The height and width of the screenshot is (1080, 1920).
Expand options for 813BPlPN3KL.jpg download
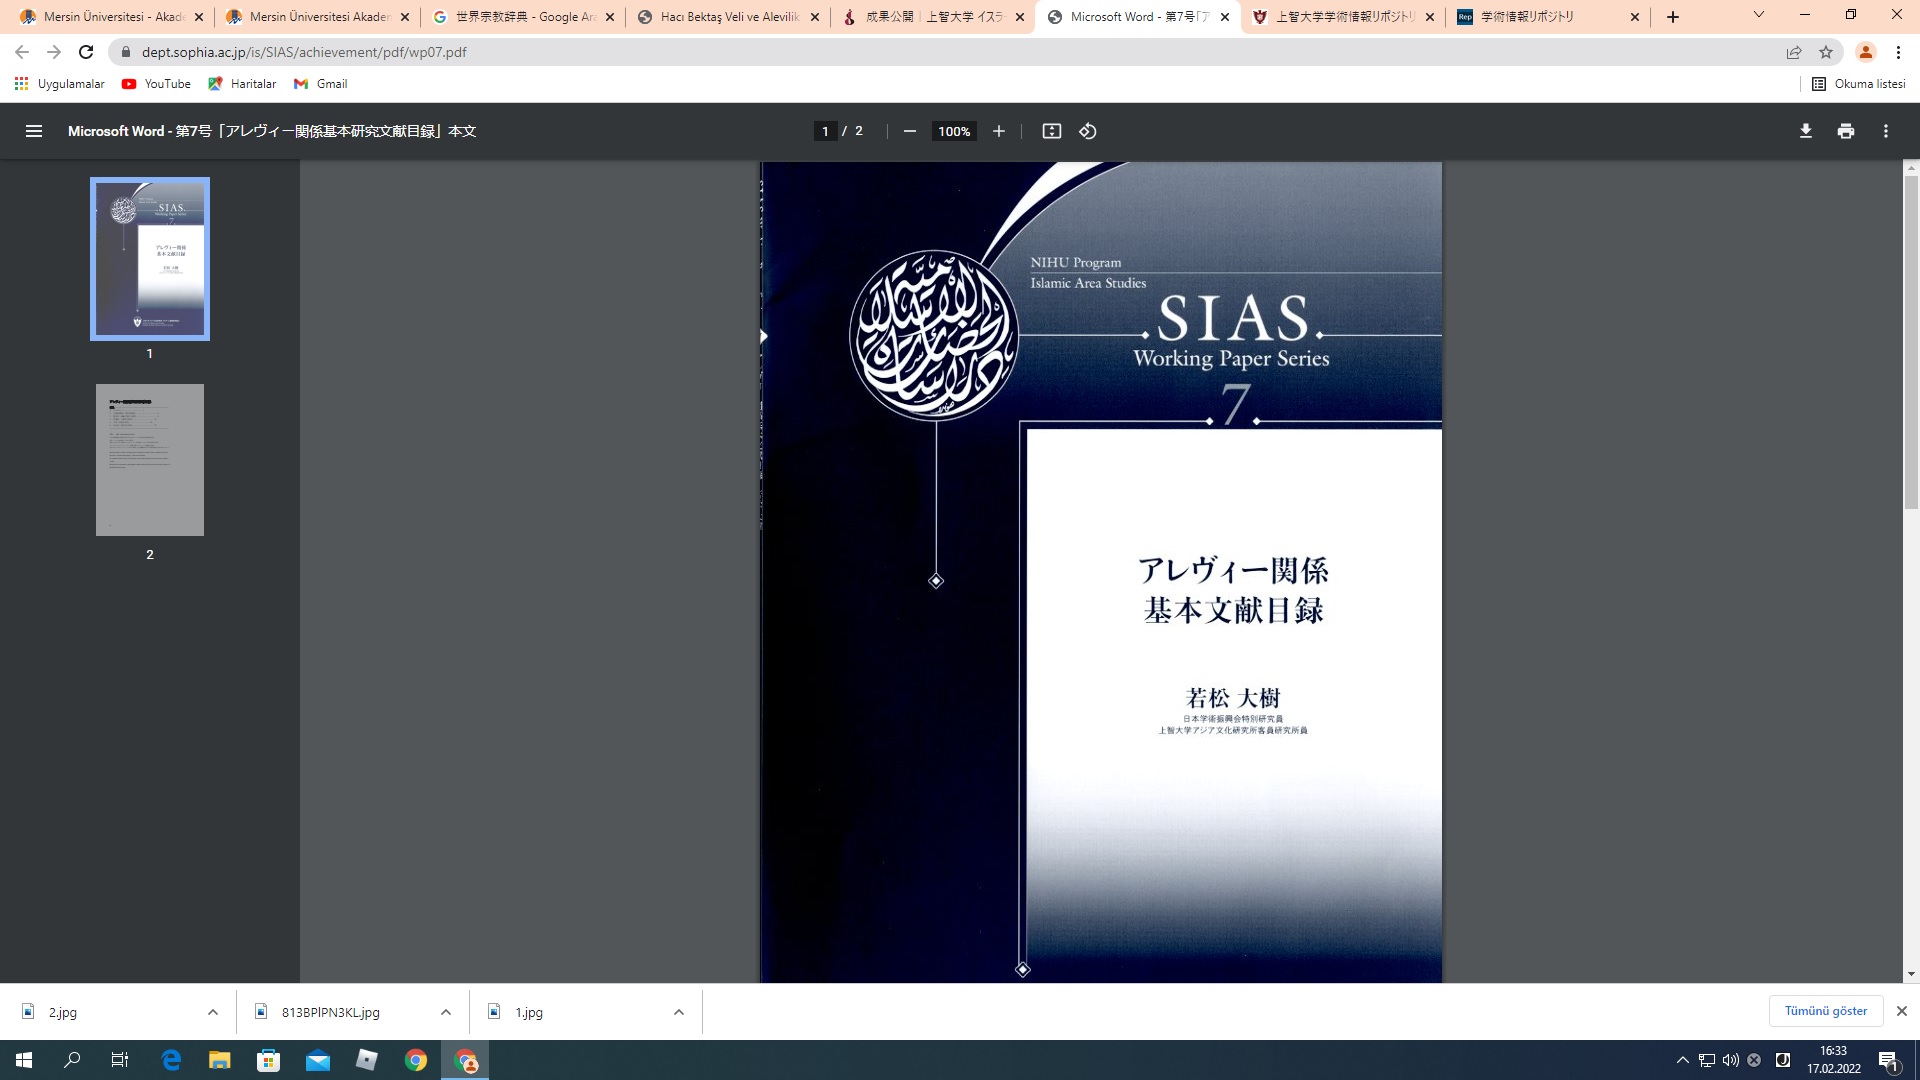coord(445,1012)
